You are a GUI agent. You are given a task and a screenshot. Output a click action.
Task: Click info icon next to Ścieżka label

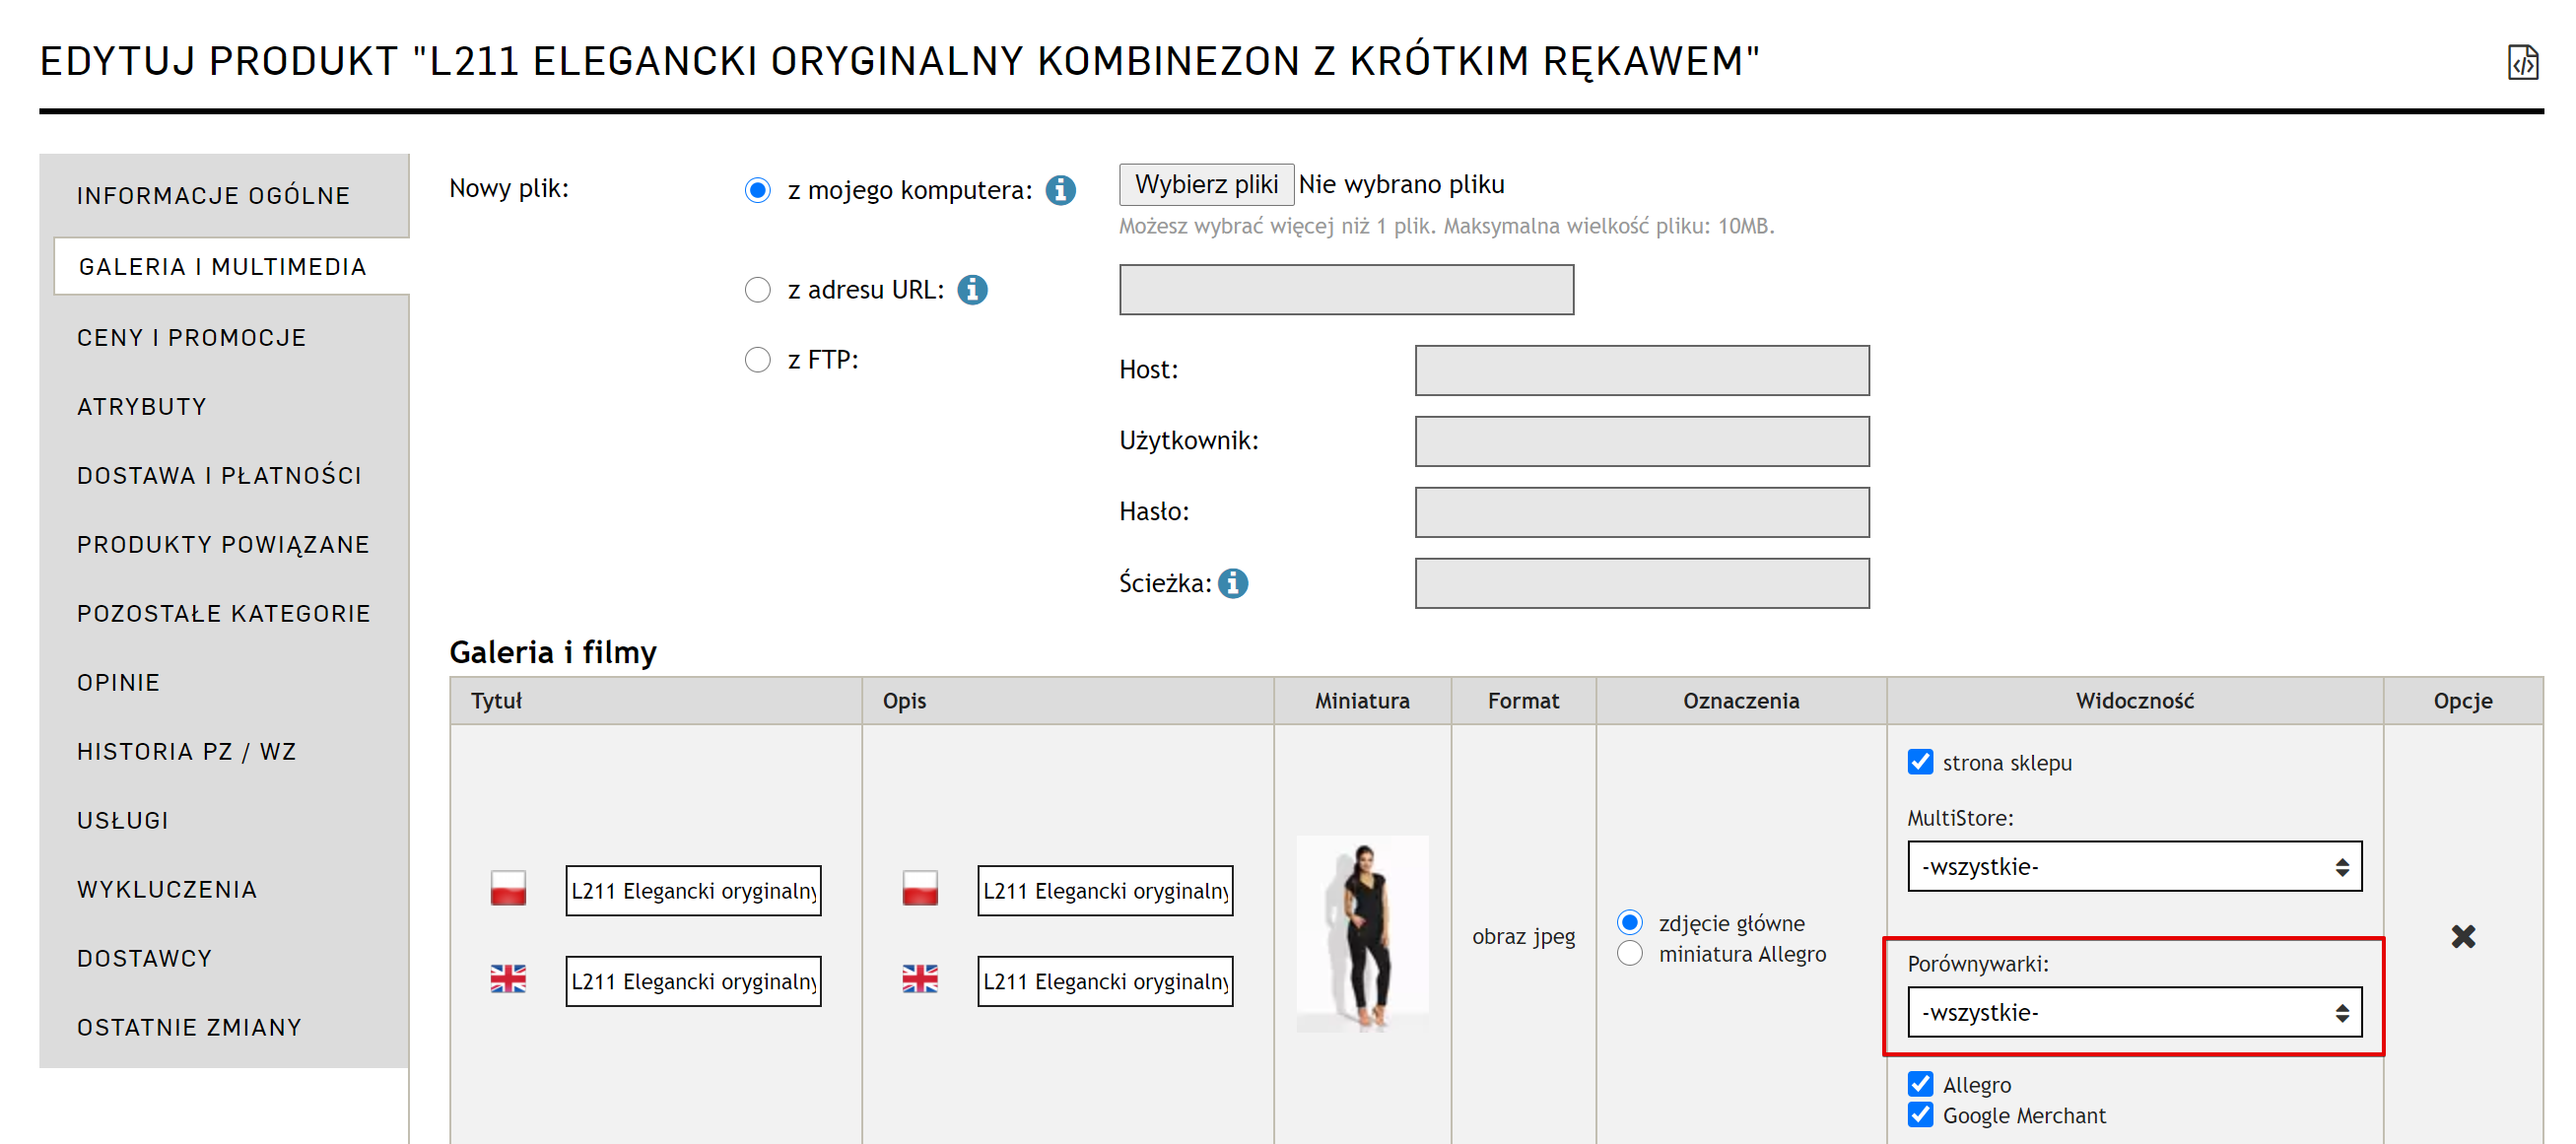coord(1233,583)
